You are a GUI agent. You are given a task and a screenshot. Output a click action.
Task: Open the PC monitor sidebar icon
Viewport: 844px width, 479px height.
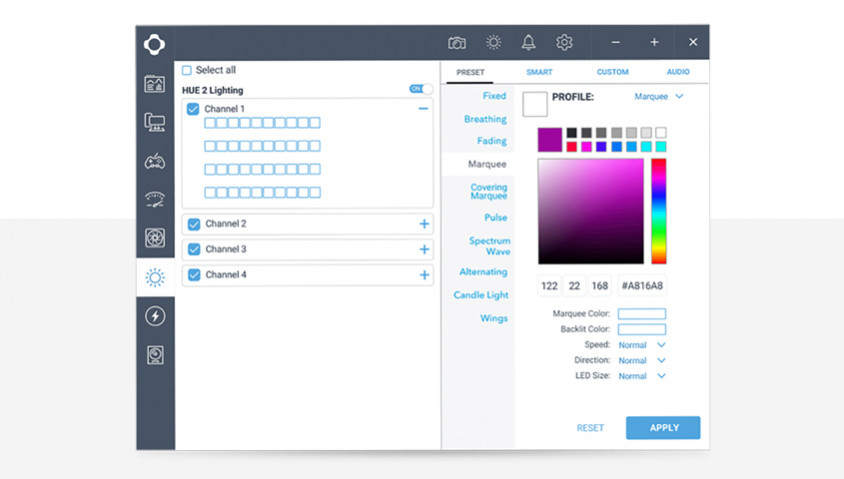click(x=154, y=122)
